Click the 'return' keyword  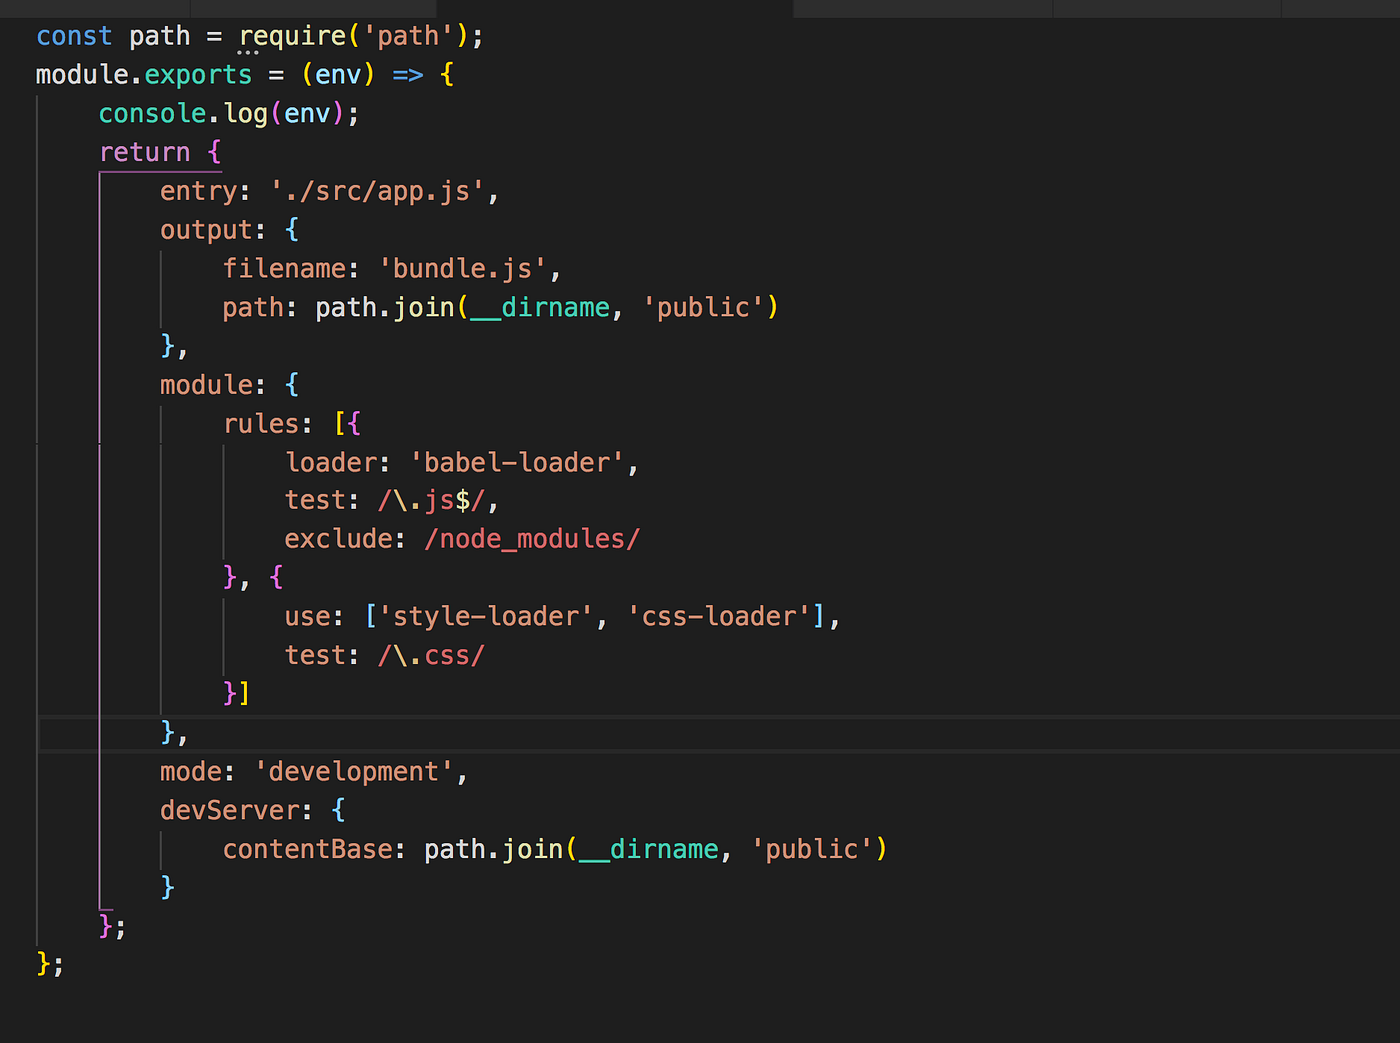145,152
